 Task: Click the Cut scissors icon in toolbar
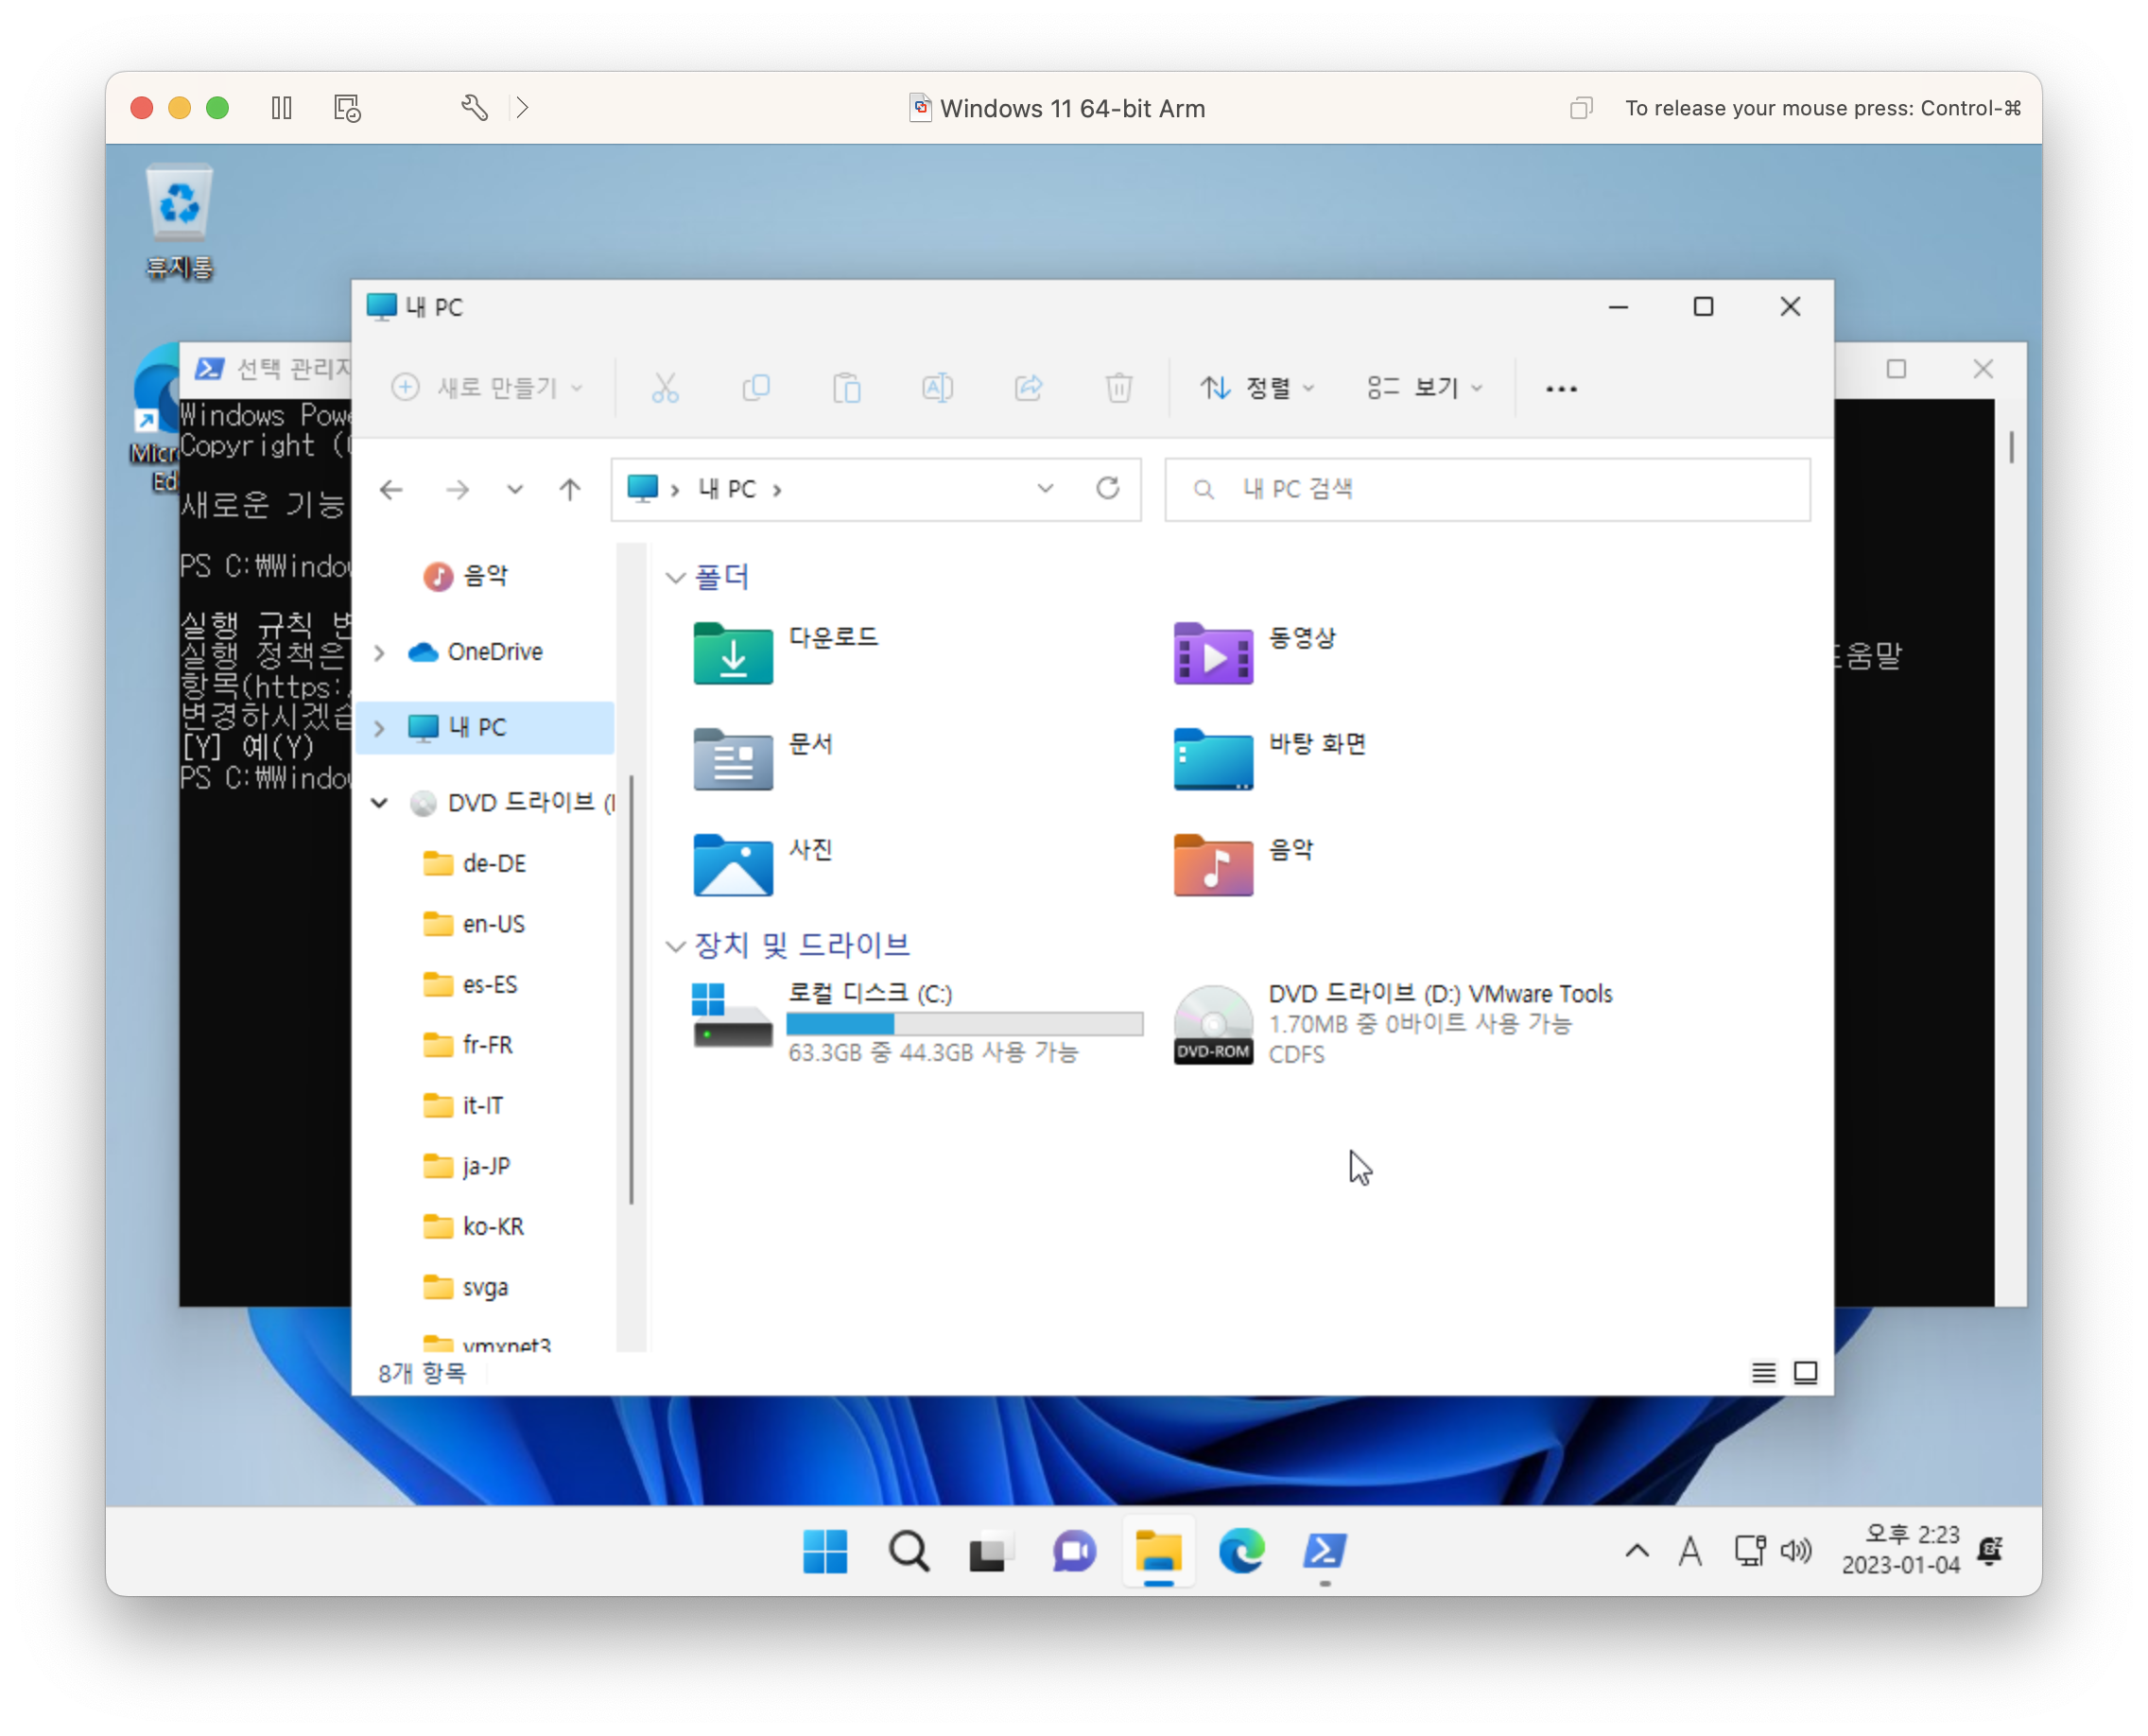click(665, 388)
